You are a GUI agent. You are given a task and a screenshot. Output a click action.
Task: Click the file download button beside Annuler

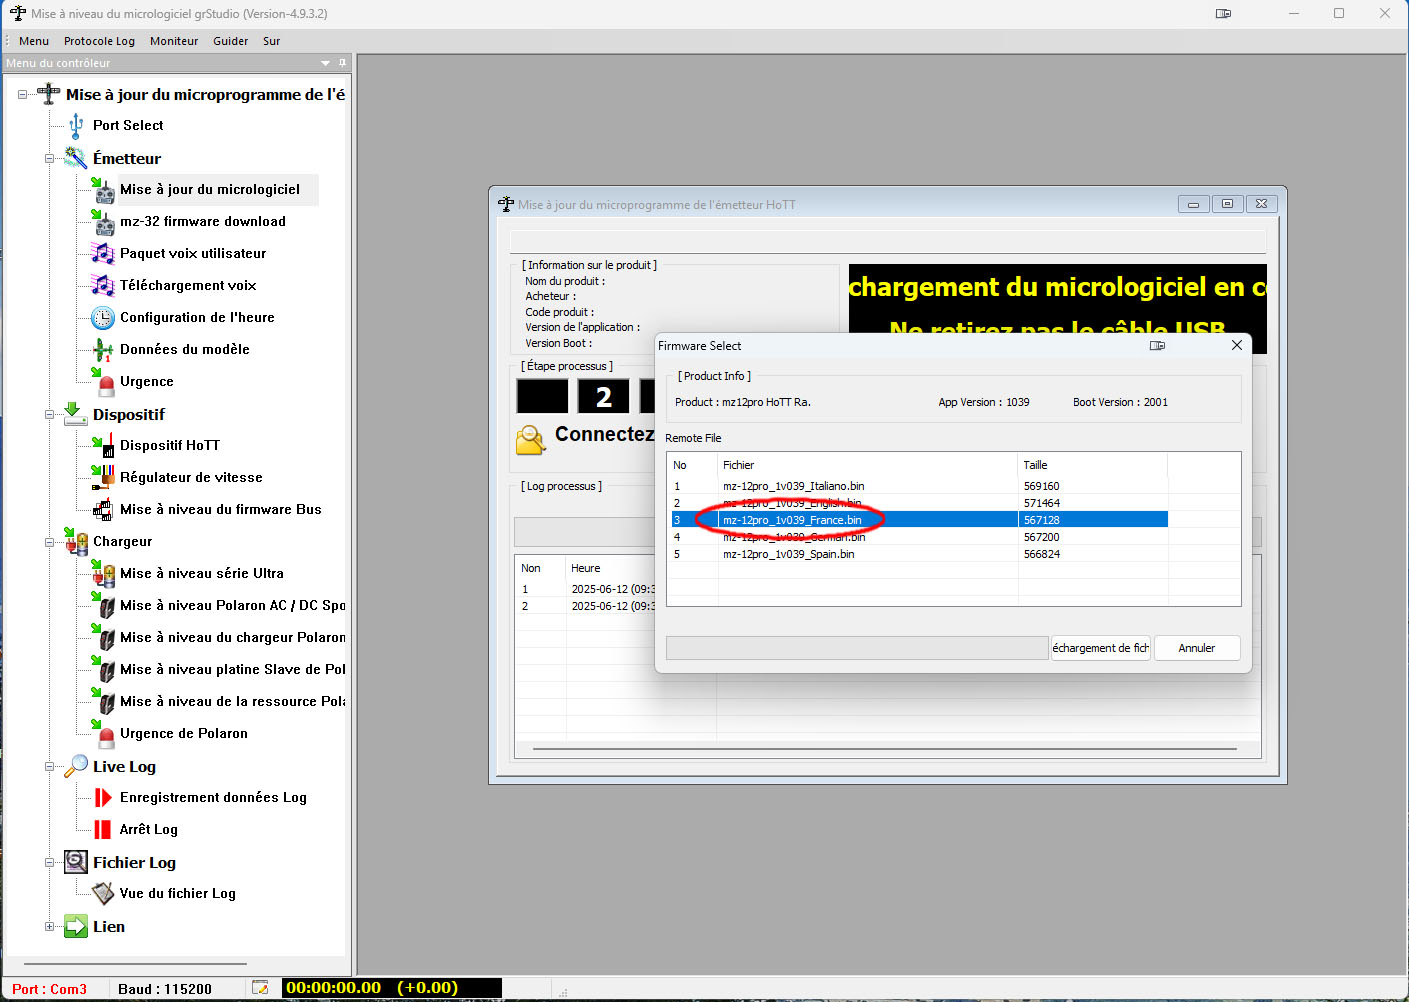point(1100,648)
